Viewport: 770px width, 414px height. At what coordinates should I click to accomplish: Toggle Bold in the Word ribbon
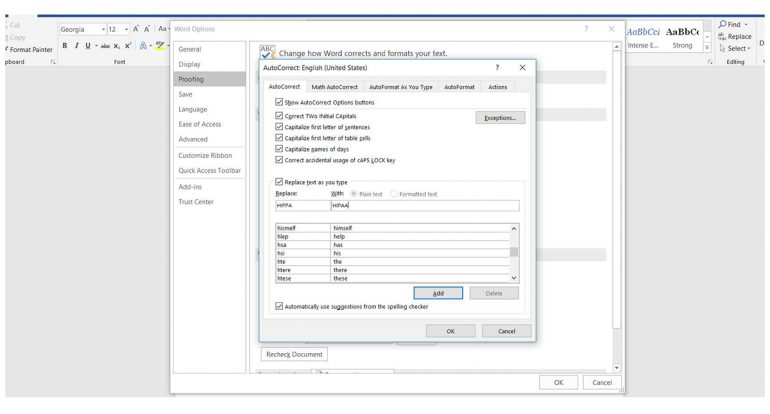coord(65,46)
